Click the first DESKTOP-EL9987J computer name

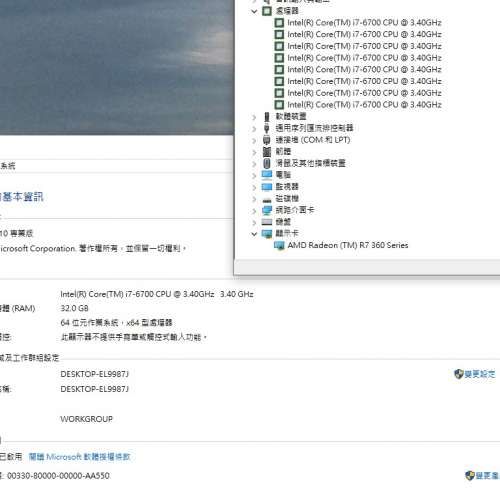[95, 374]
